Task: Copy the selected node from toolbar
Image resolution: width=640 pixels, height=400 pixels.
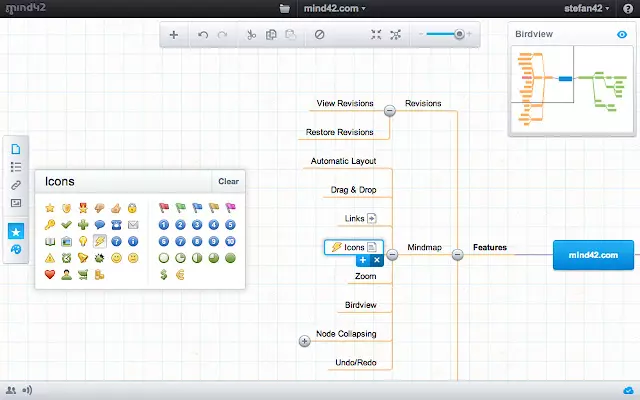Action: tap(270, 34)
